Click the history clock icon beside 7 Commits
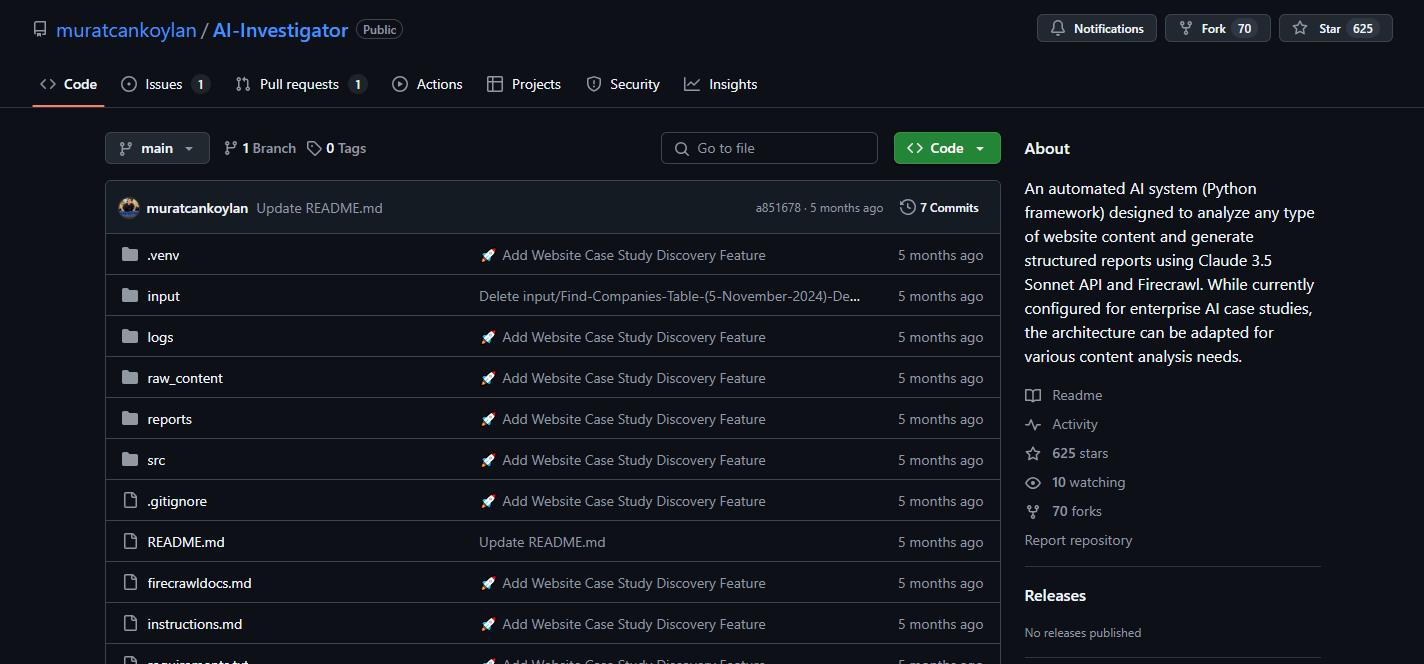Screen dimensions: 1424x664 pyautogui.click(x=908, y=208)
